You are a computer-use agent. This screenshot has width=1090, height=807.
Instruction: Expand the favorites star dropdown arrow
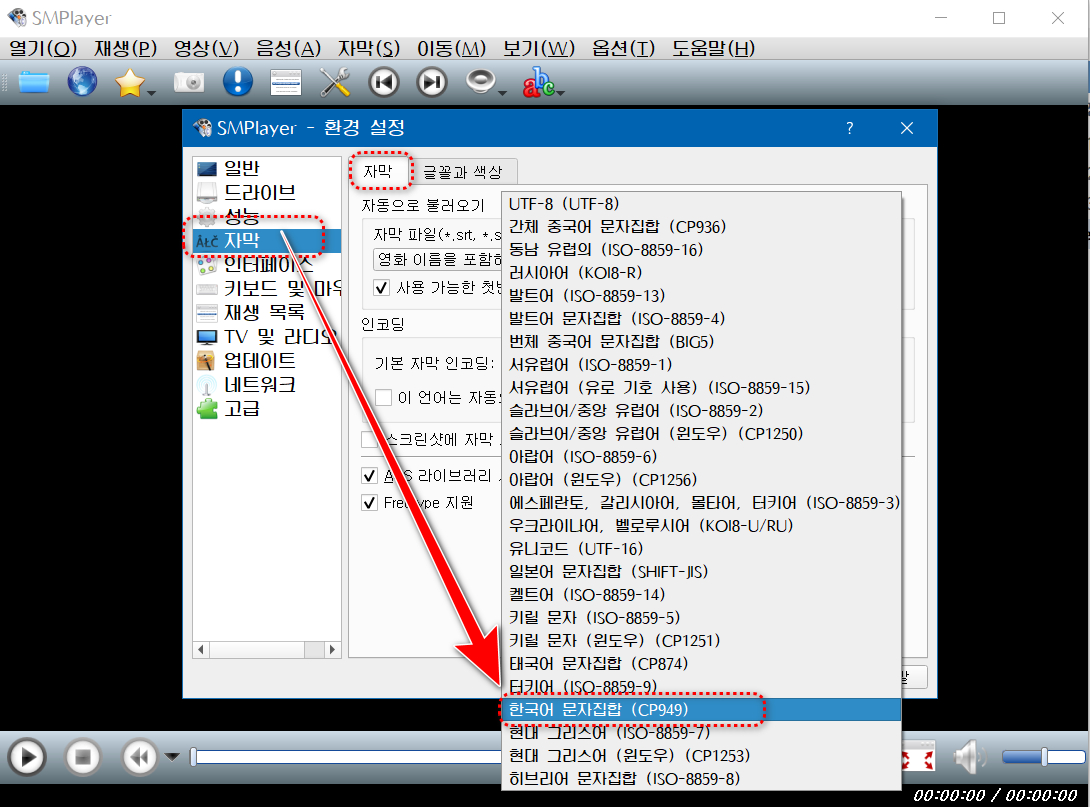coord(151,92)
